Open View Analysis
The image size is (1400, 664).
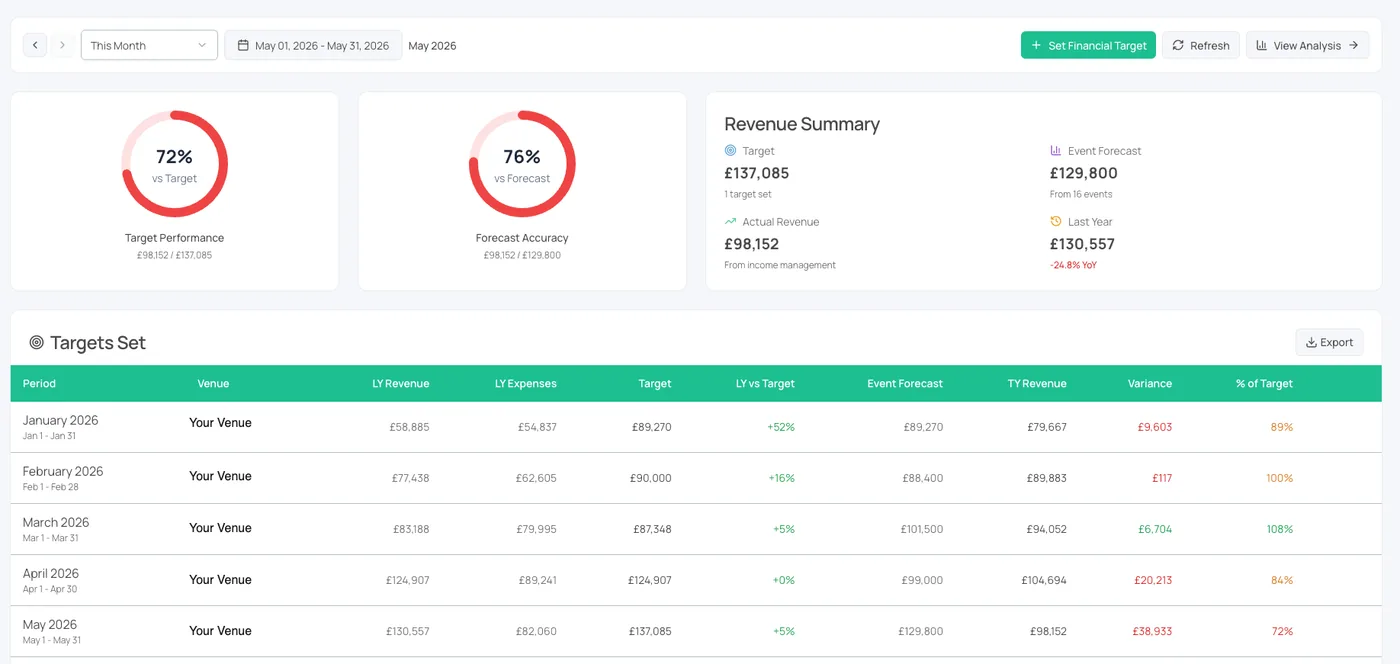tap(1307, 45)
